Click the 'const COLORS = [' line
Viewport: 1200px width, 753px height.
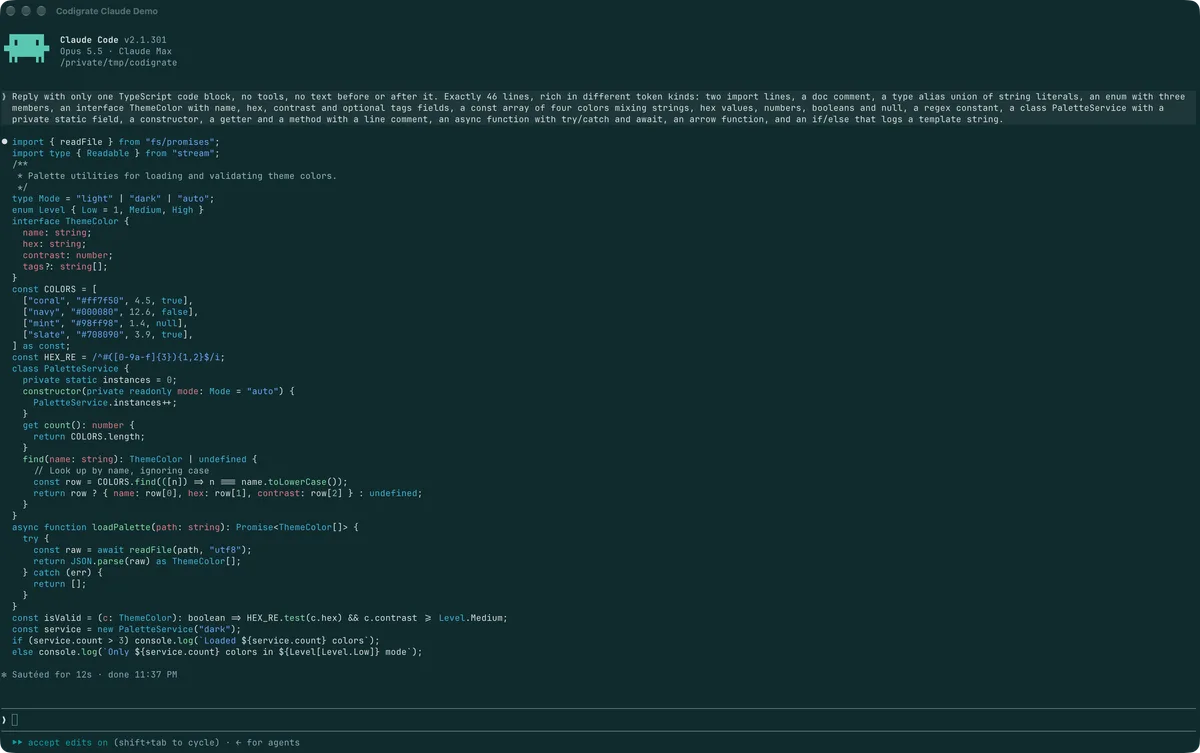tap(54, 289)
